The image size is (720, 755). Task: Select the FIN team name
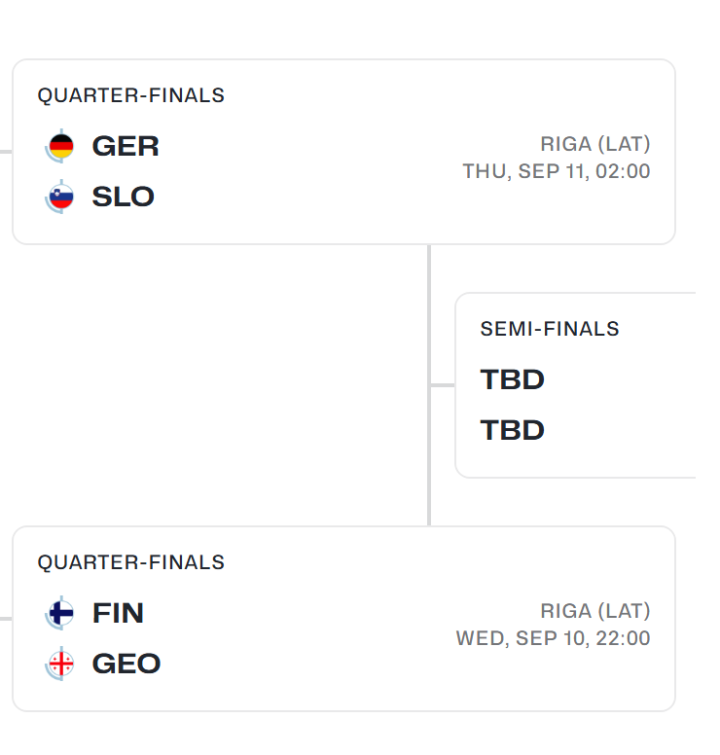click(x=118, y=613)
